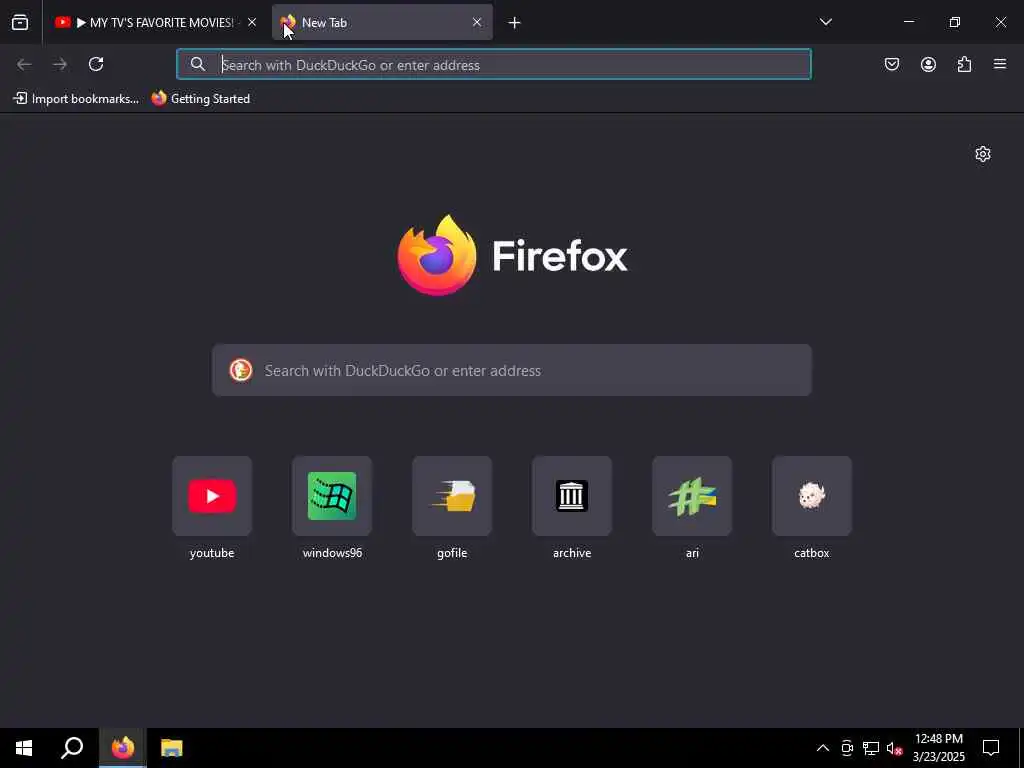Open Windows taskbar search

72,748
